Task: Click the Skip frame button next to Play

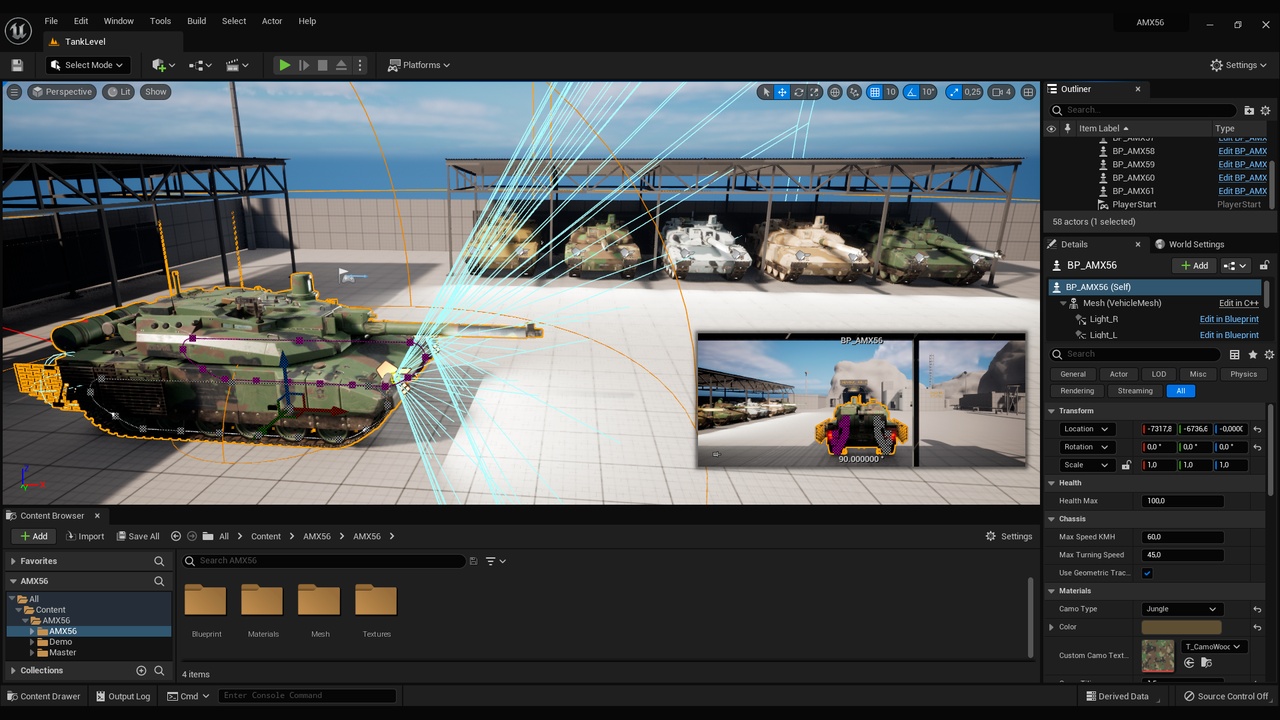Action: click(x=304, y=65)
